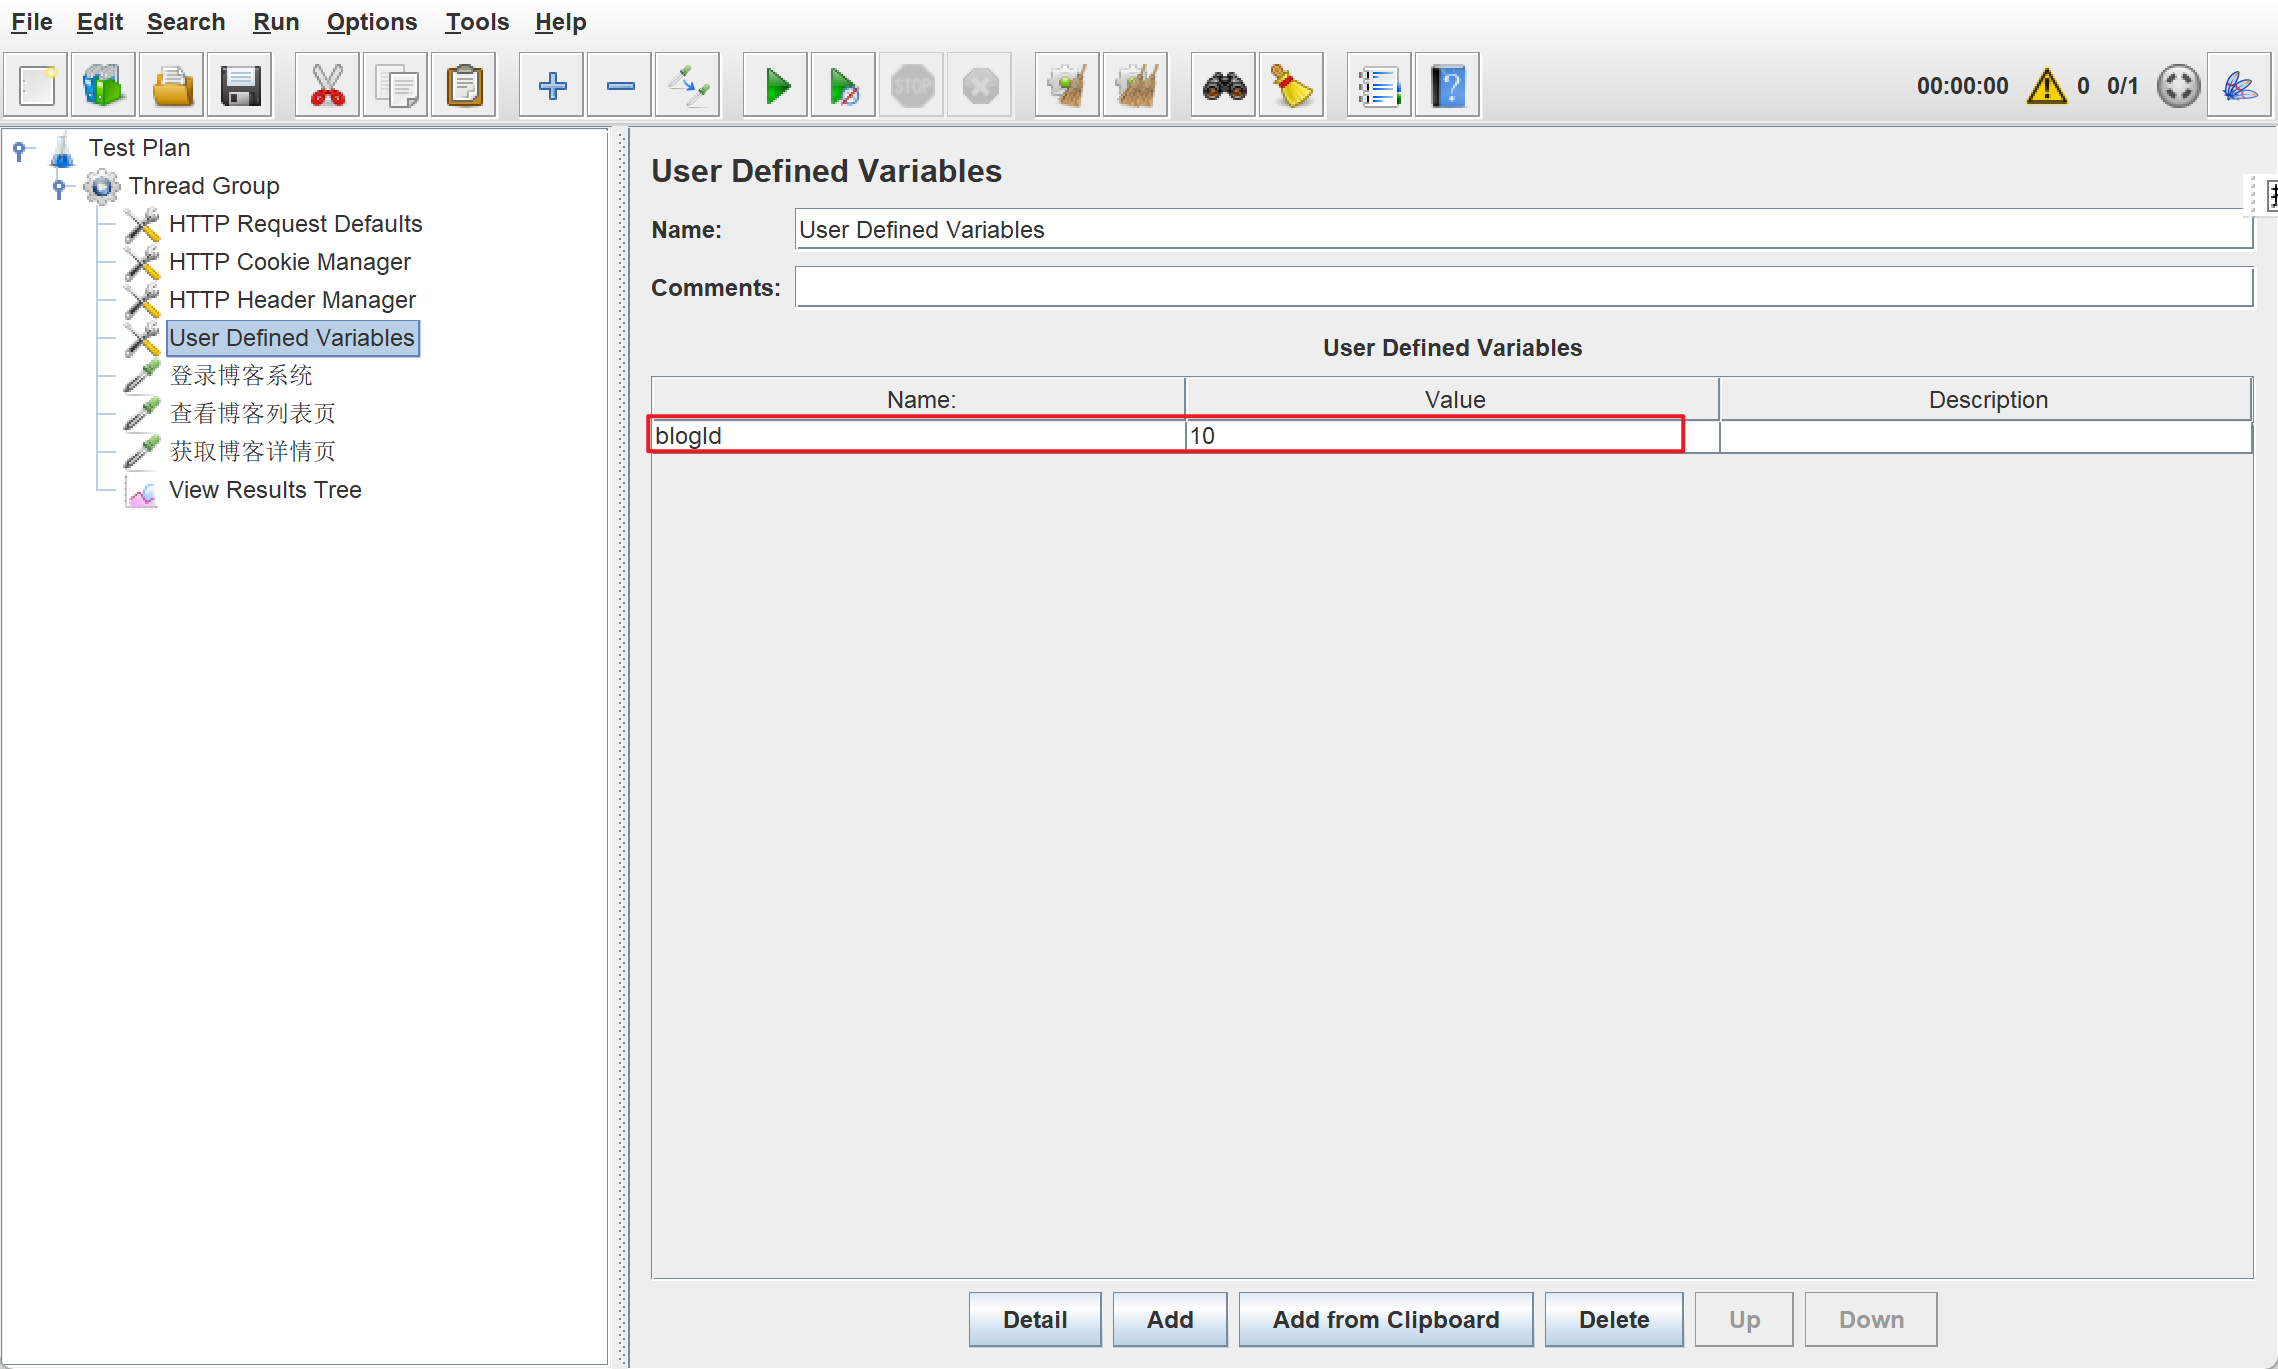The height and width of the screenshot is (1369, 2278).
Task: Open the Options menu
Action: 371,22
